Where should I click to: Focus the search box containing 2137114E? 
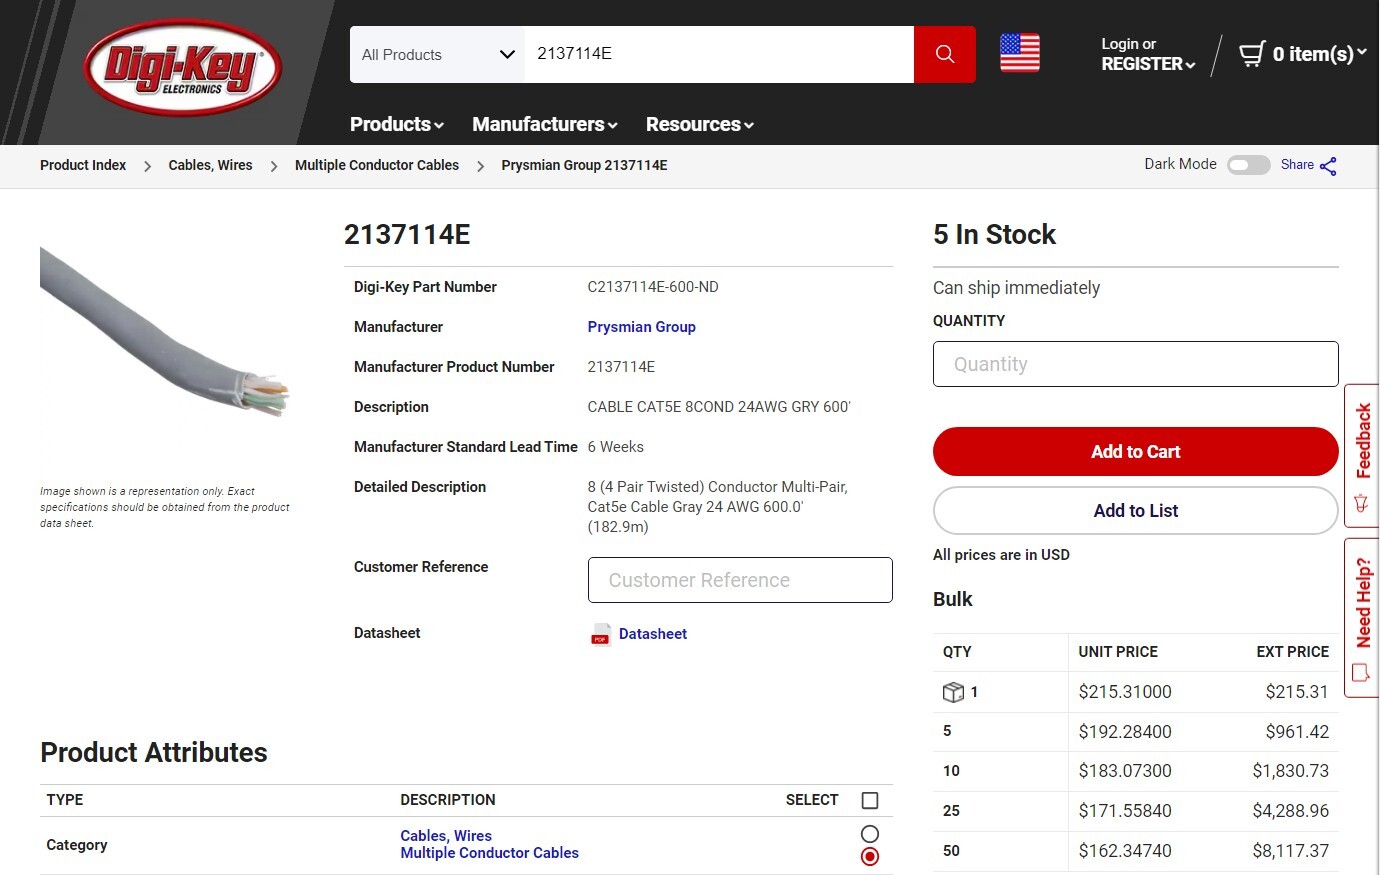coord(719,54)
